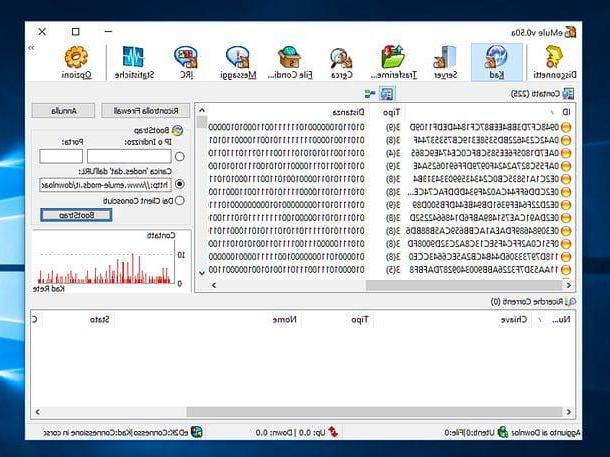Click the Utenti user status icon

click(503, 432)
